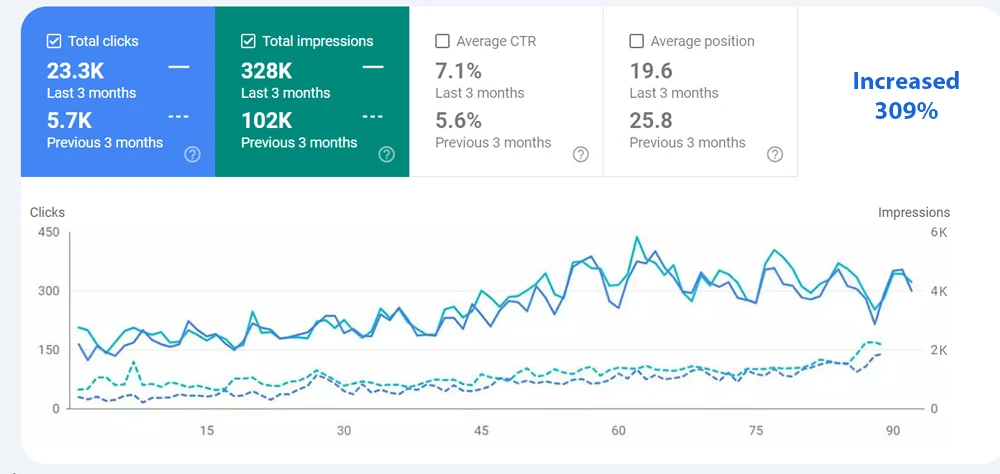Click day 90 on chart x-axis

894,431
